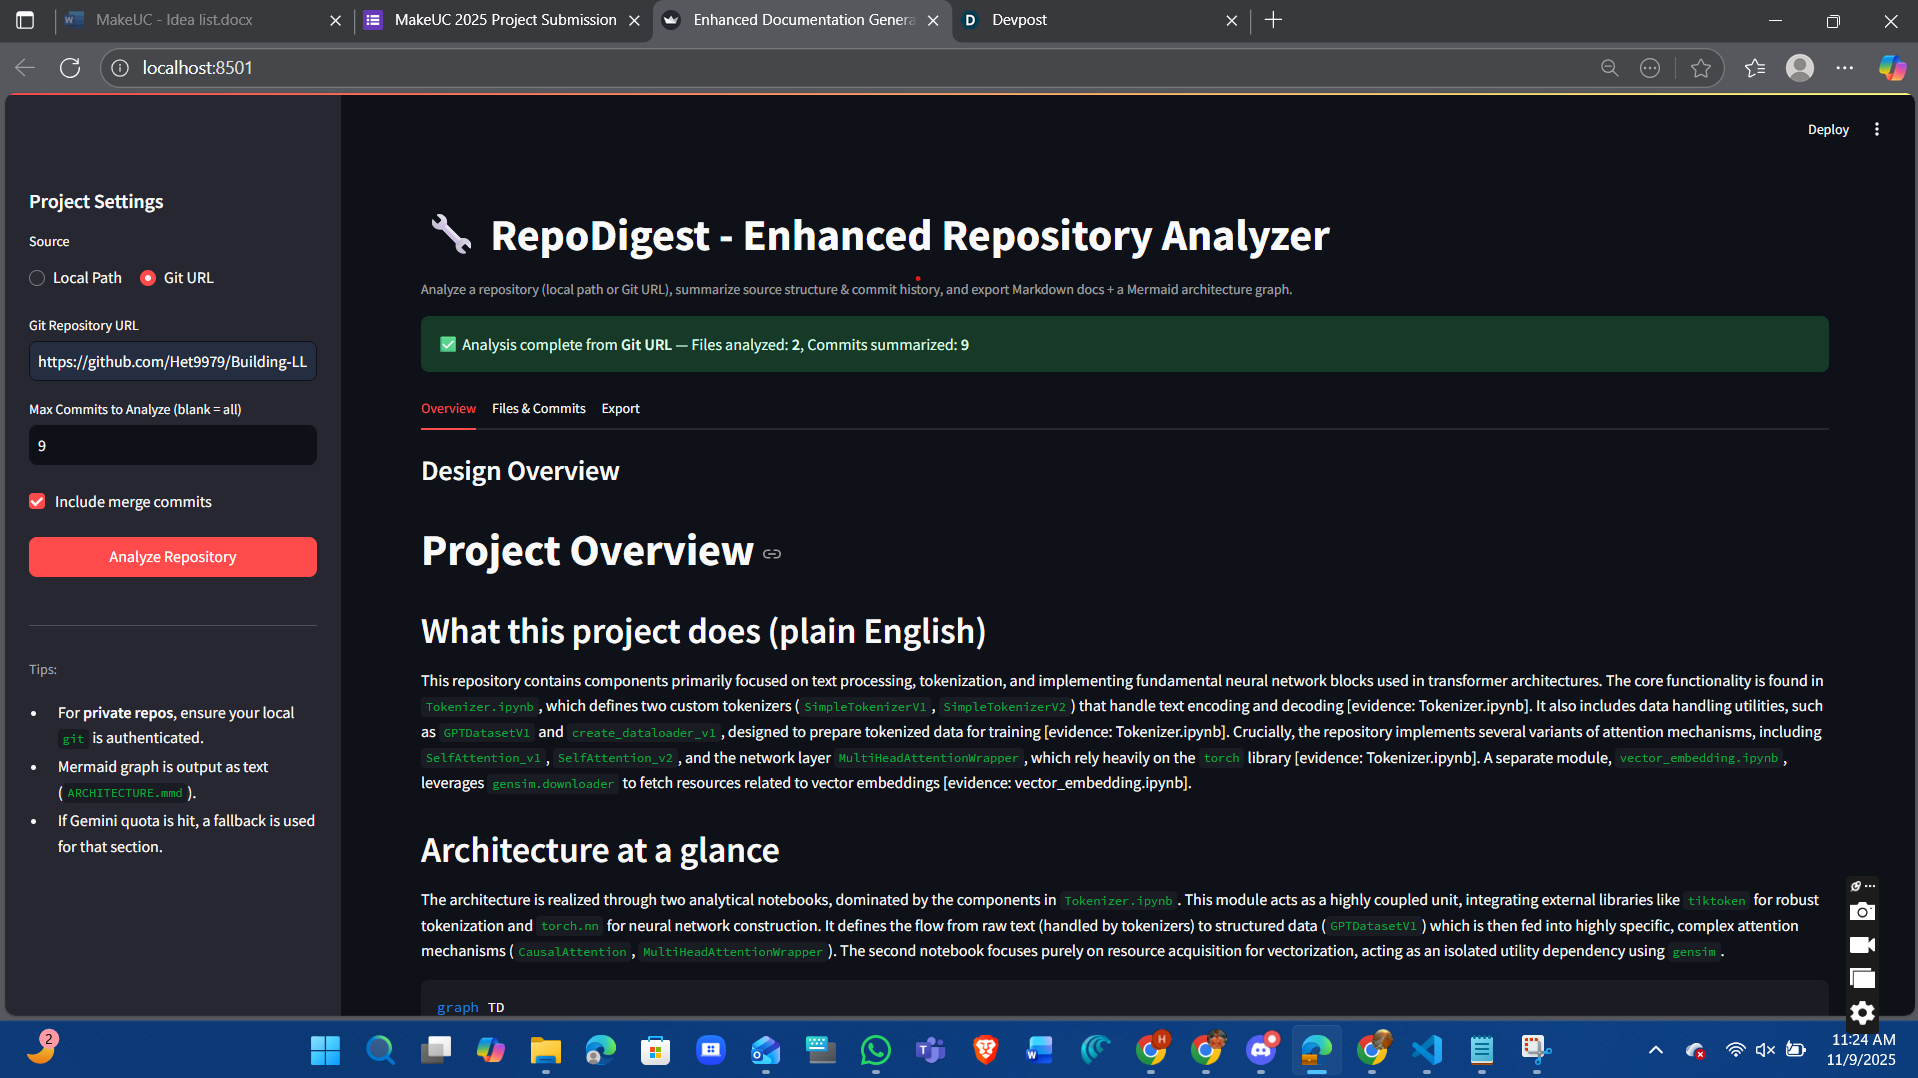Open Brave browser from the taskbar
Viewport: 1918px width, 1078px height.
click(x=985, y=1050)
